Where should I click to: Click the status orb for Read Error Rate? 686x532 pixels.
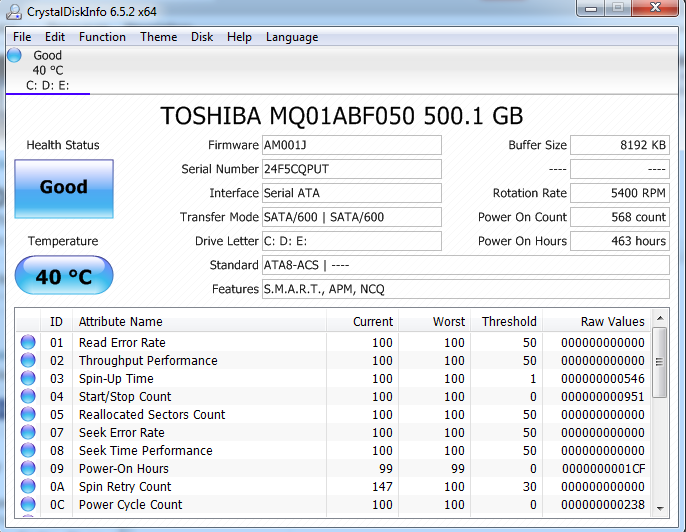[28, 343]
